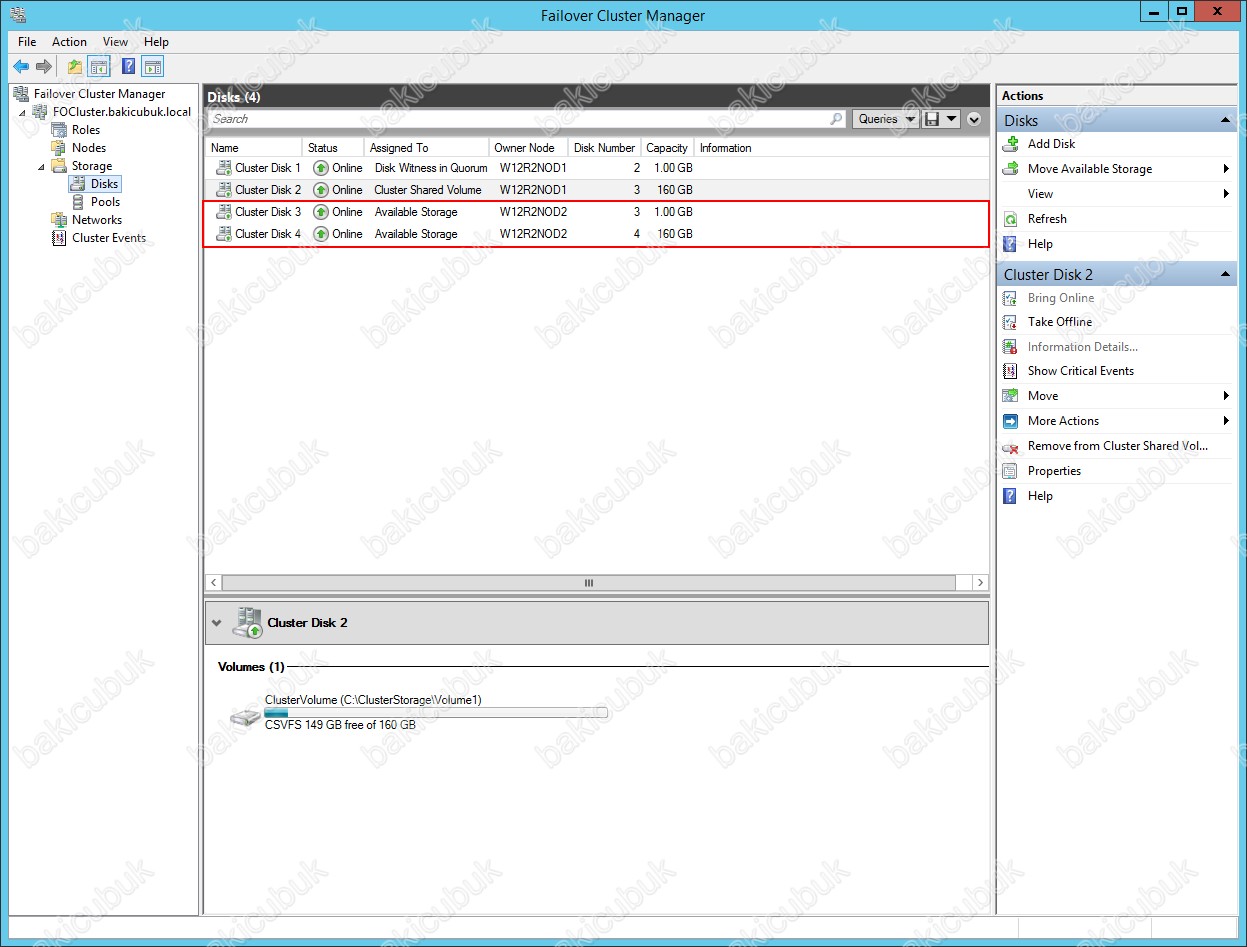Image resolution: width=1247 pixels, height=947 pixels.
Task: Expand the View submenu arrow in Actions
Action: point(1226,194)
